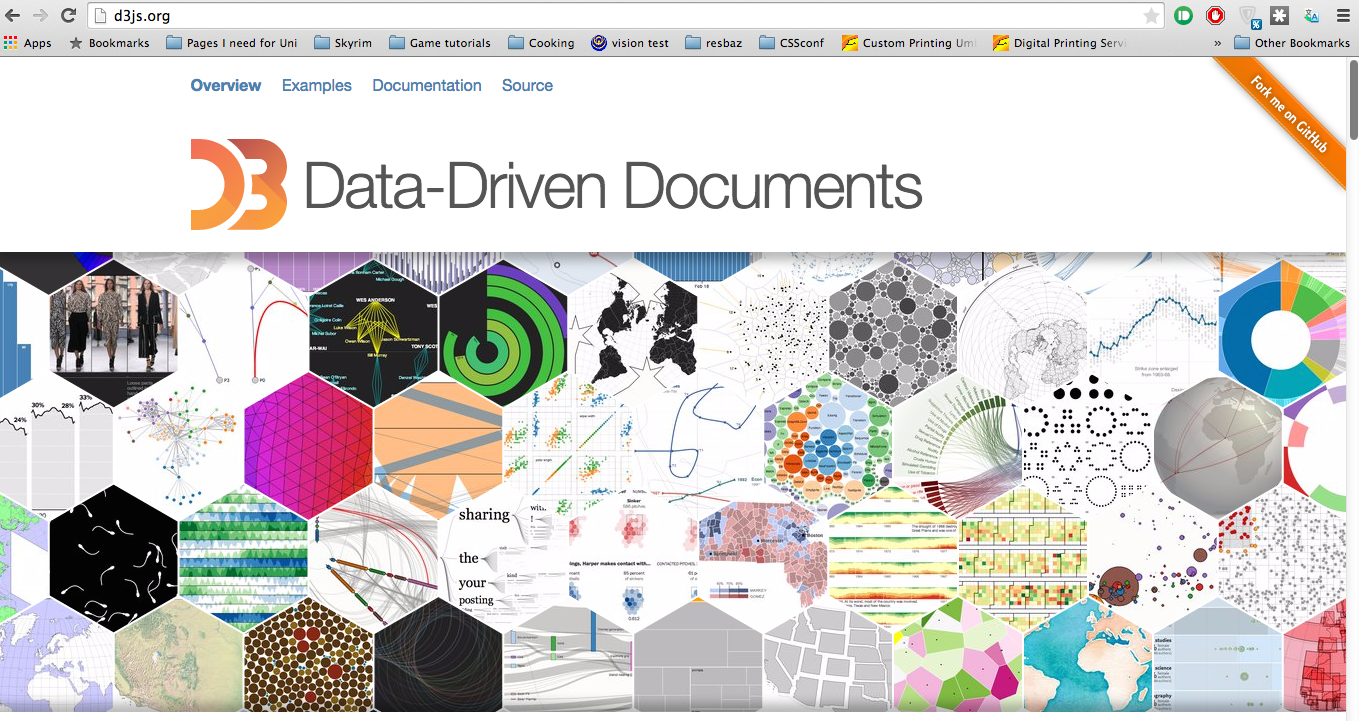Open the resbaz bookmarks folder
Image resolution: width=1359 pixels, height=721 pixels.
click(x=714, y=43)
